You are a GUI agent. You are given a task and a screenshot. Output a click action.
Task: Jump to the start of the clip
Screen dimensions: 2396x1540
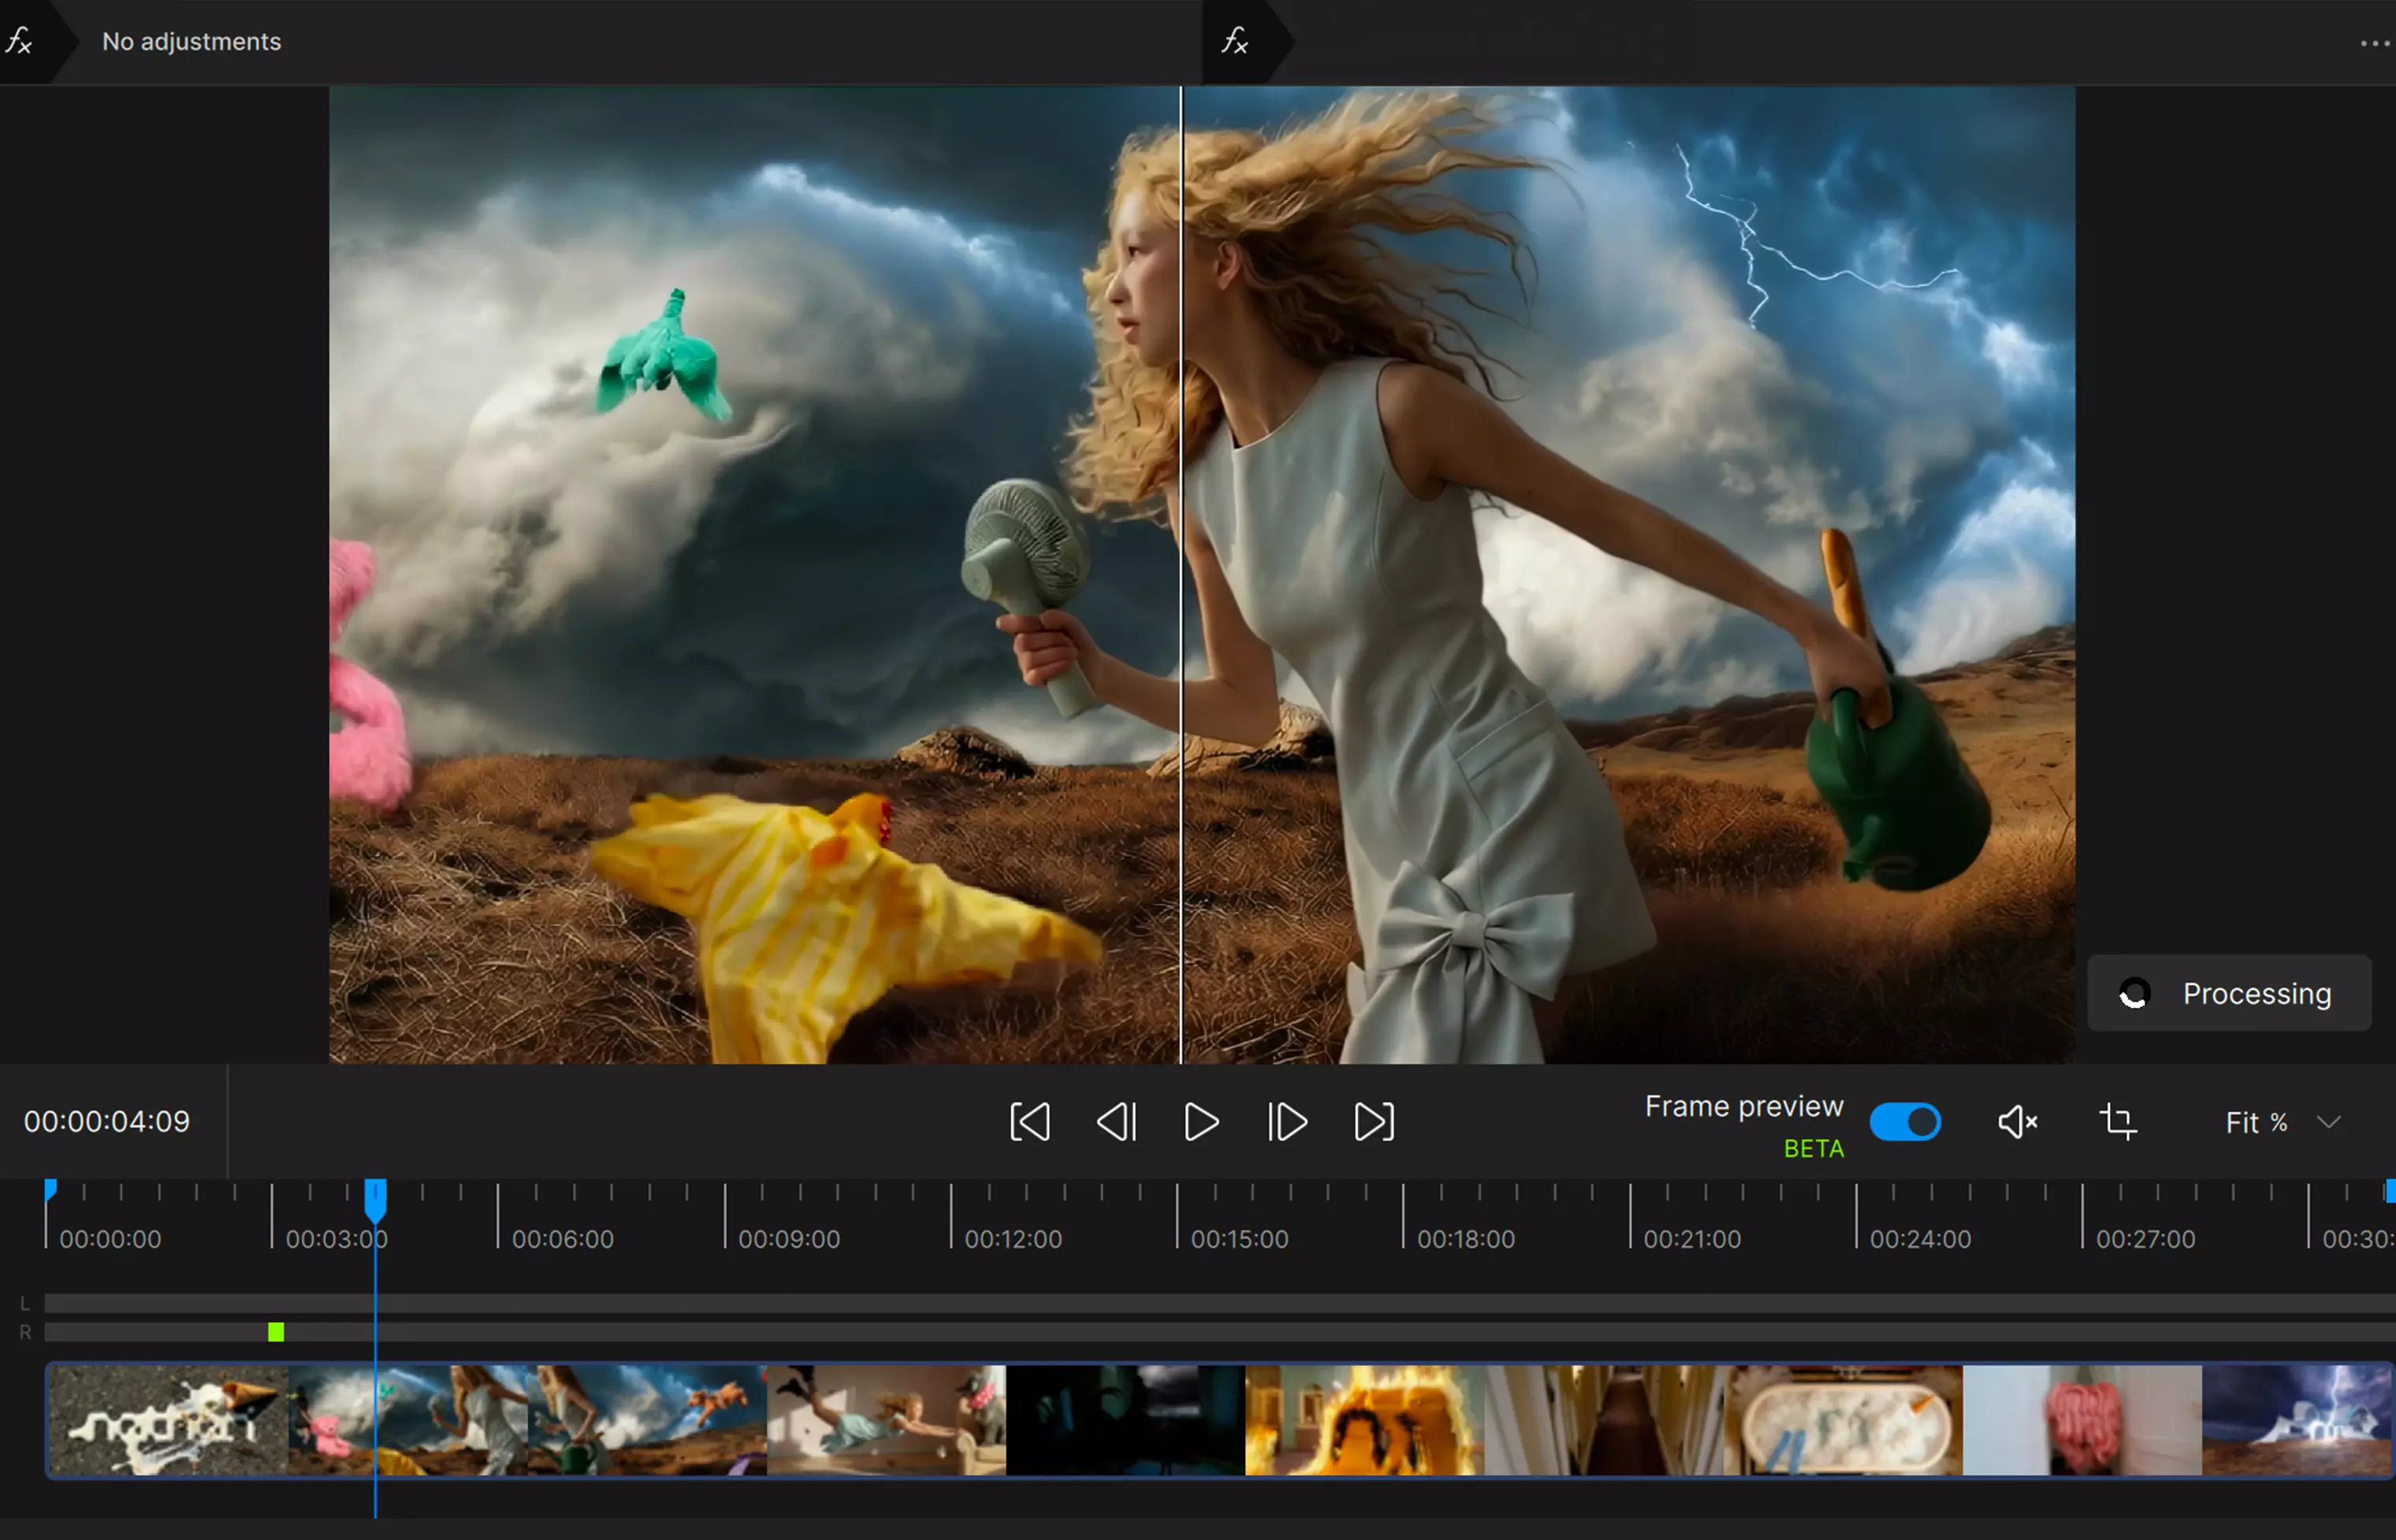[1030, 1122]
